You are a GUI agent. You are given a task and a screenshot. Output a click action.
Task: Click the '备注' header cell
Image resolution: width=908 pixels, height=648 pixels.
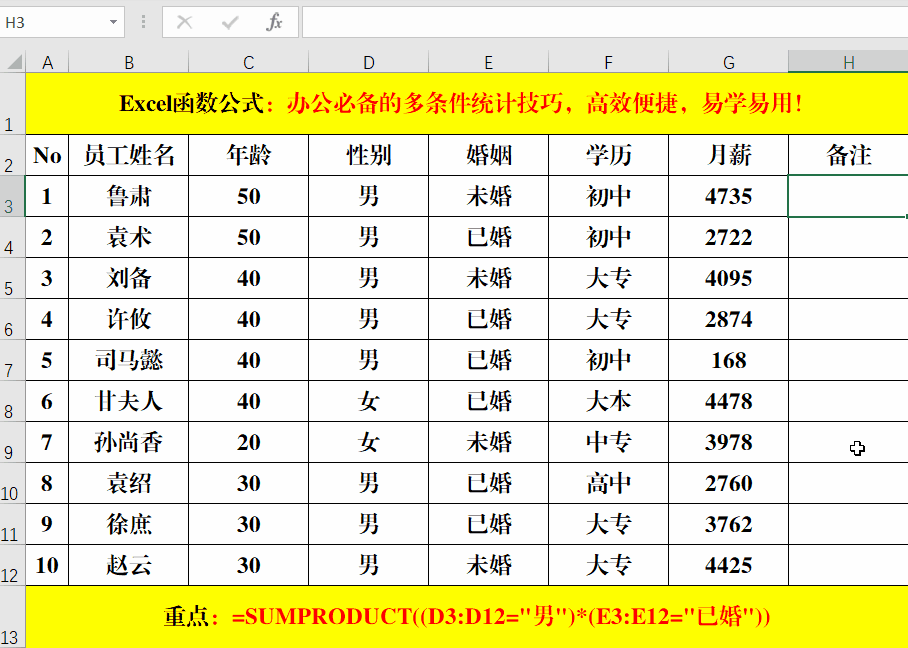pyautogui.click(x=848, y=155)
